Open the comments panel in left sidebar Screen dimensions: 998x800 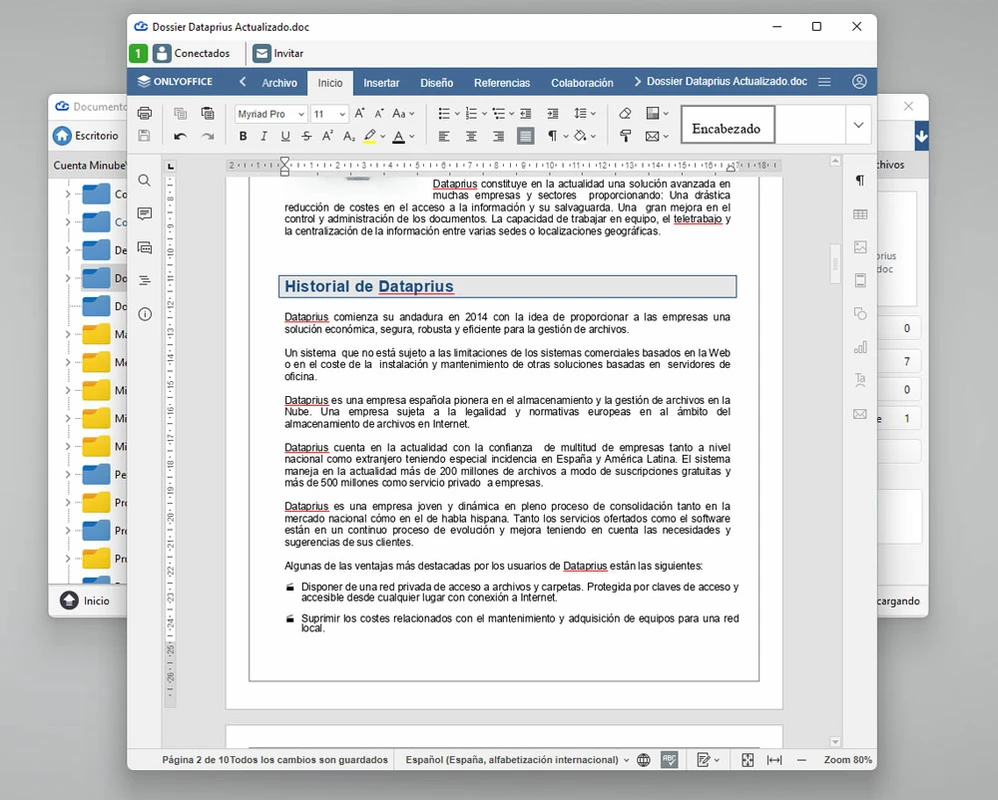(144, 213)
